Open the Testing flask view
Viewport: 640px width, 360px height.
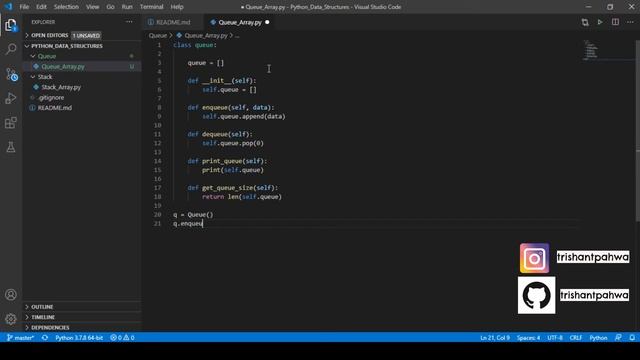(x=11, y=147)
